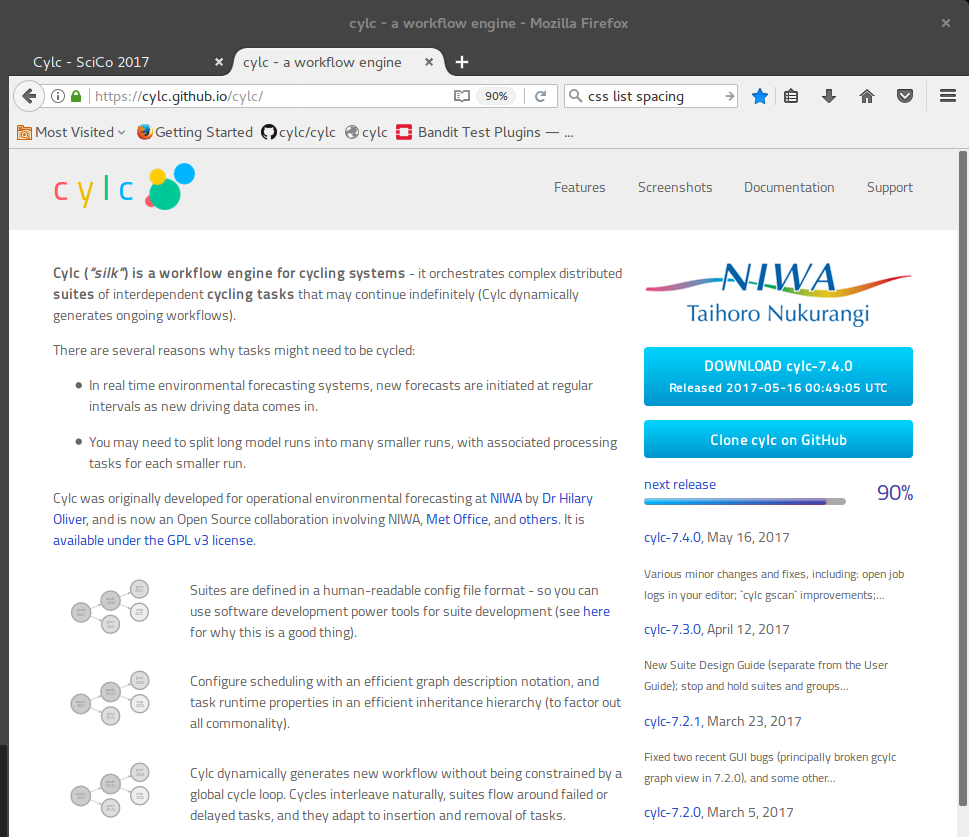Viewport: 969px width, 837px height.
Task: Click the next release progress bar
Action: pos(745,502)
